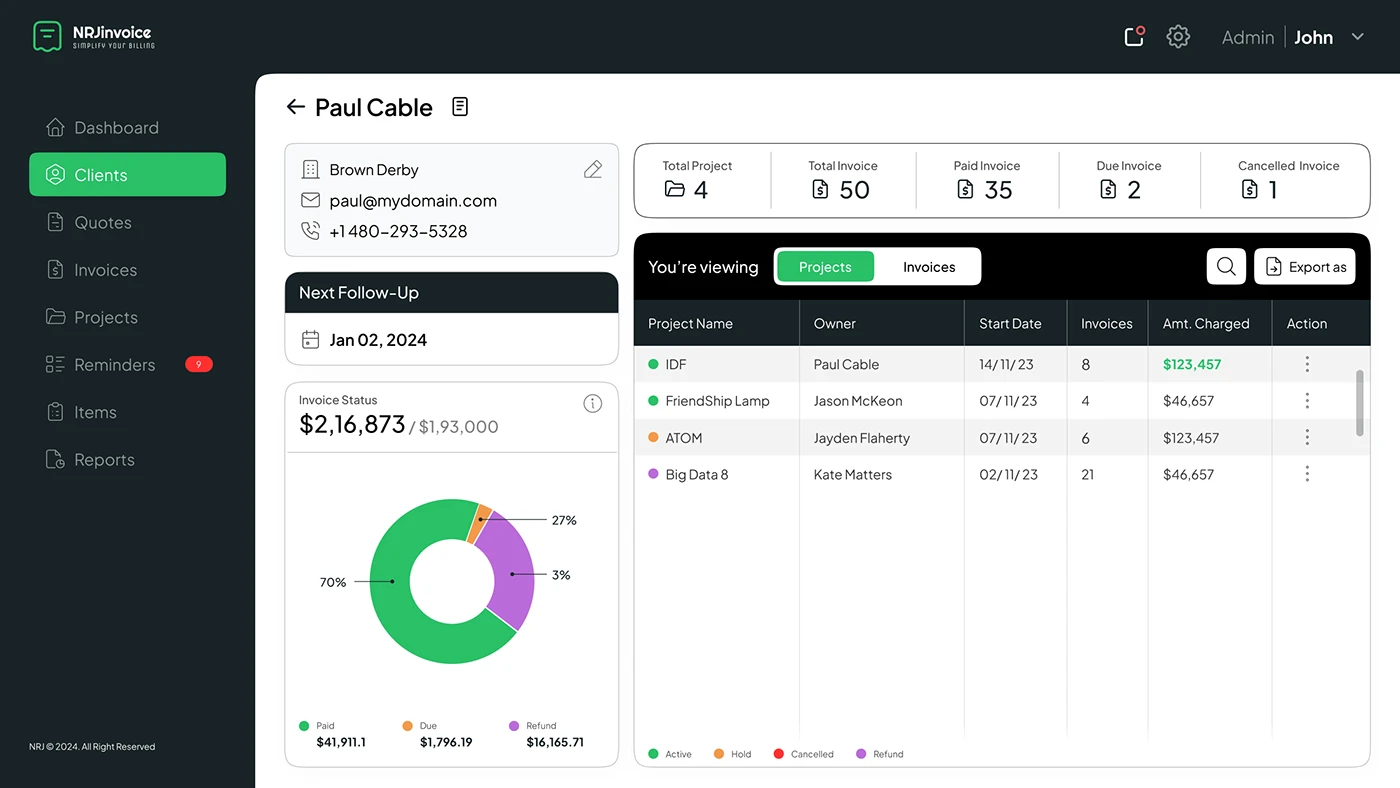1400x788 pixels.
Task: Click the Project Name column header
Action: [x=690, y=324]
